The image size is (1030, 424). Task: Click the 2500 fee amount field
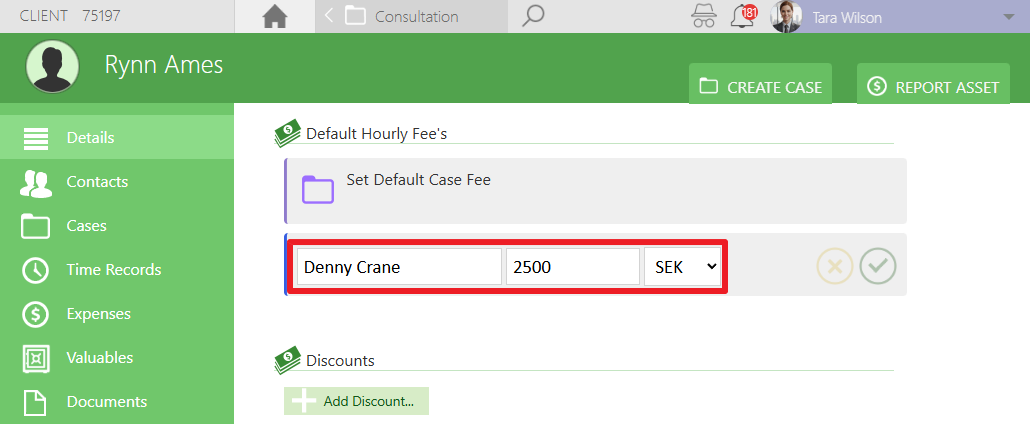click(x=573, y=267)
